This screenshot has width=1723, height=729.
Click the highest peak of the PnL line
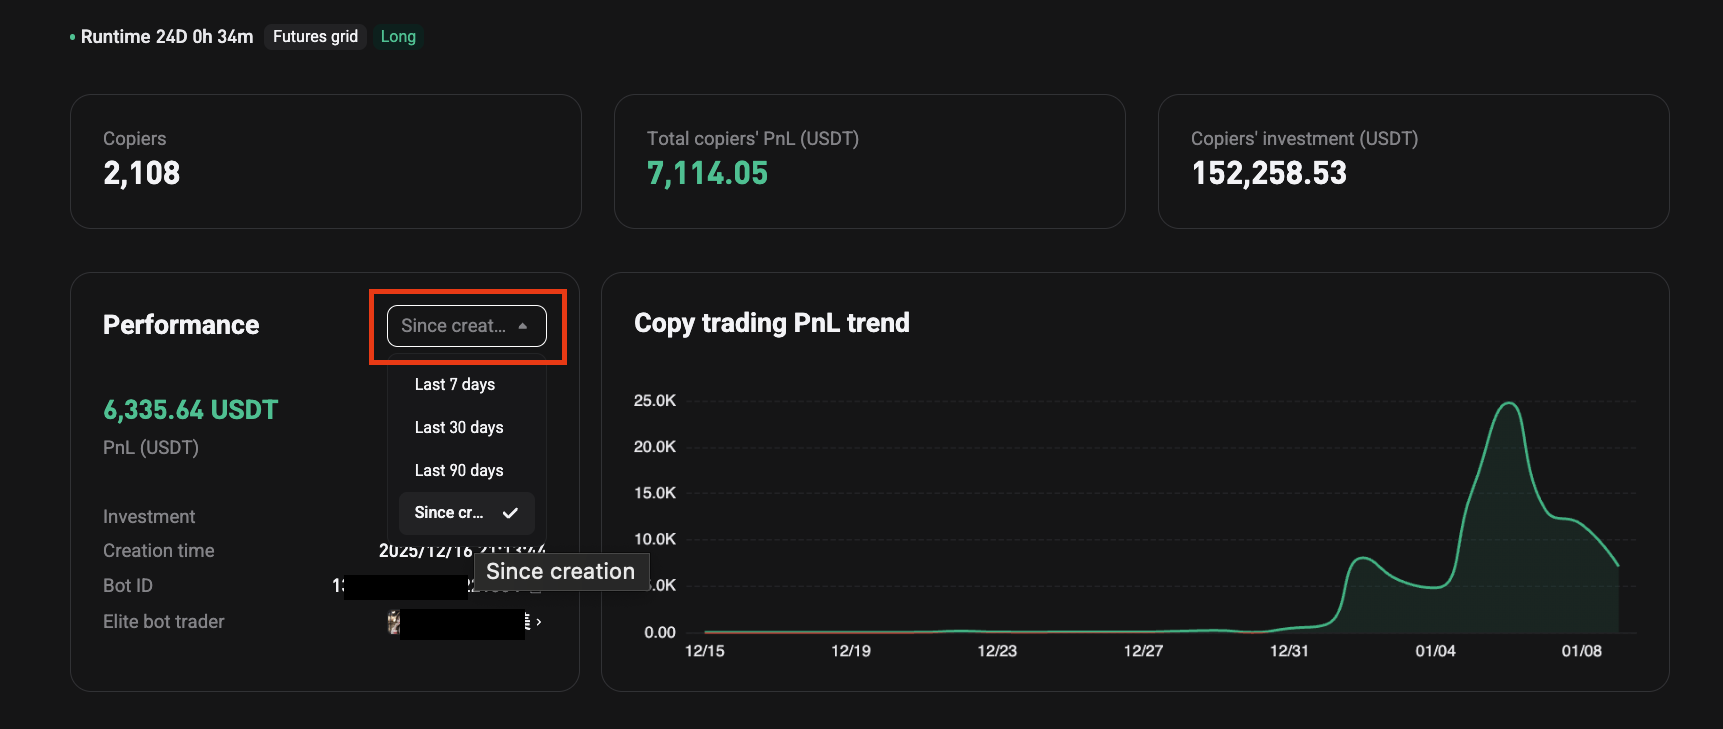(1509, 403)
